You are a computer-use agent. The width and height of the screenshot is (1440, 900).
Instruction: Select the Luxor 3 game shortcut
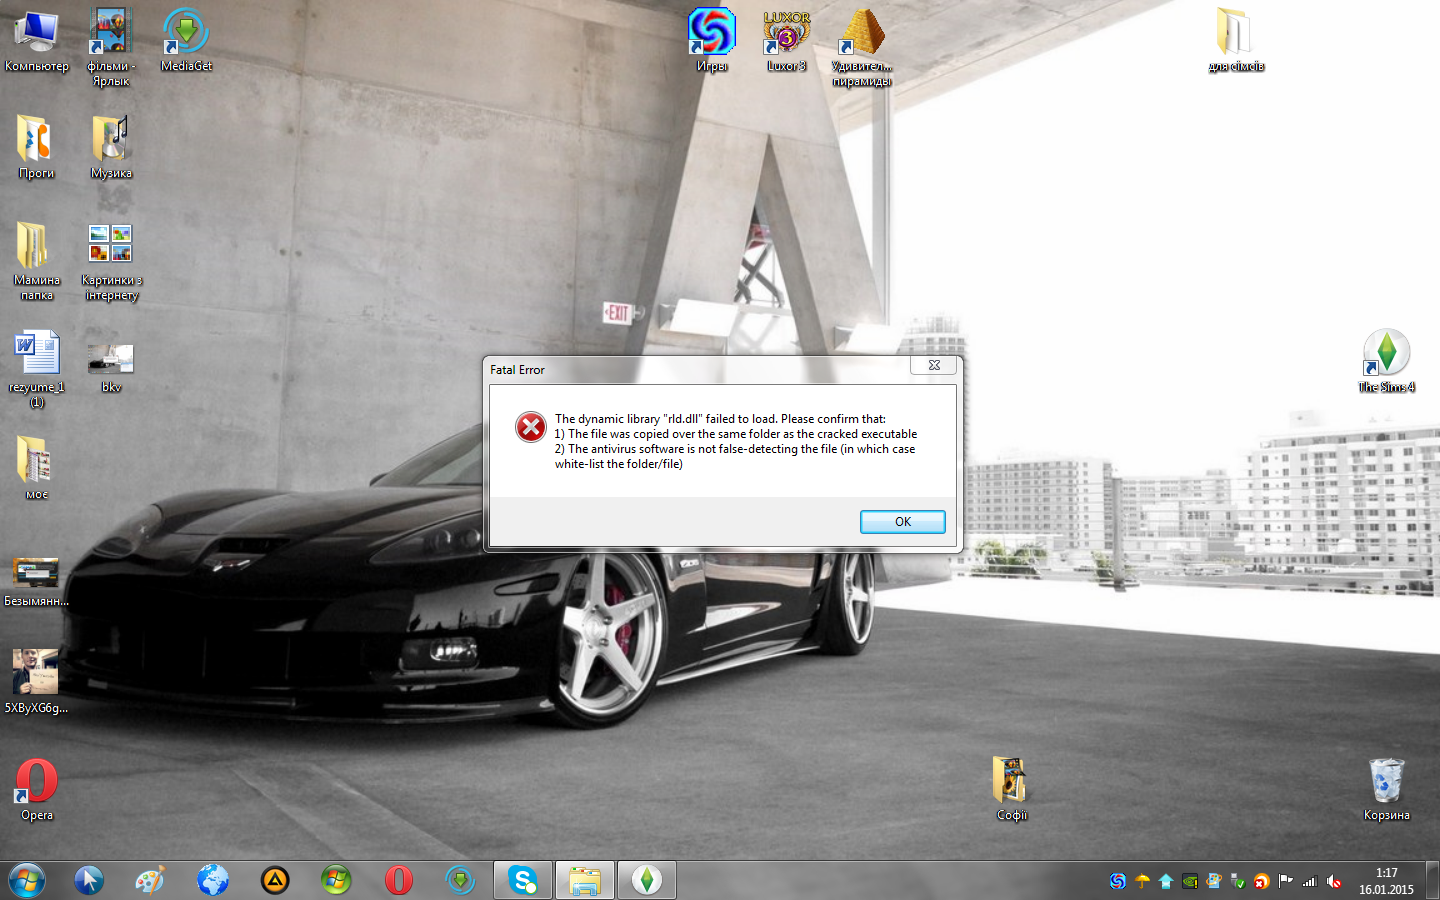point(787,34)
